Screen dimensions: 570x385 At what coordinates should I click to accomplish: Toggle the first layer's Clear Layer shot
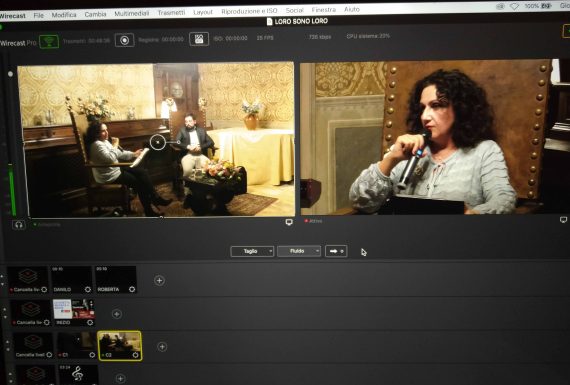click(x=28, y=280)
